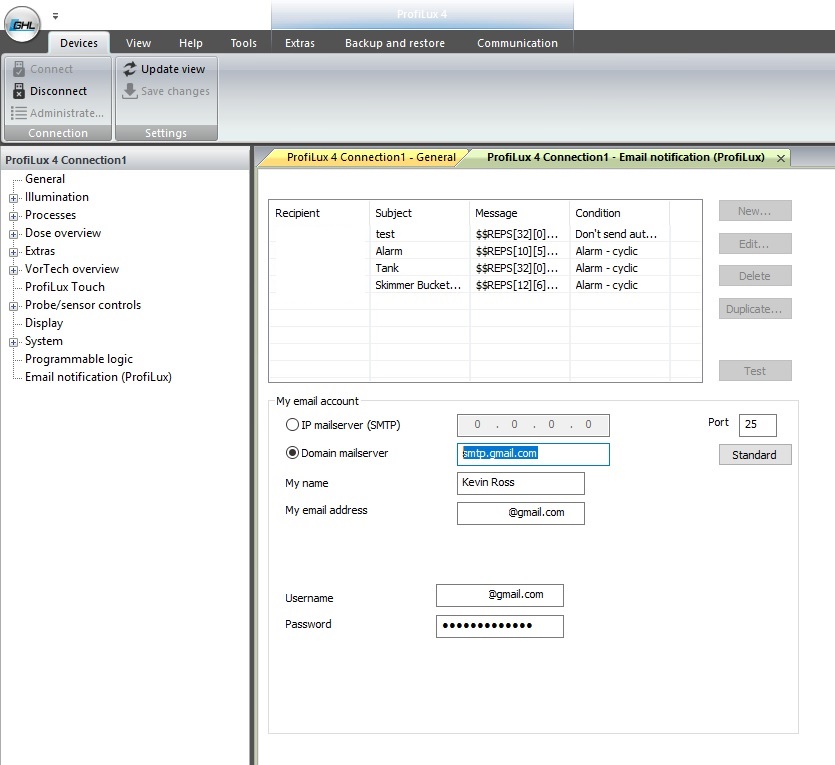Click the Subject column header
Viewport: 835px width, 765px height.
[x=419, y=213]
